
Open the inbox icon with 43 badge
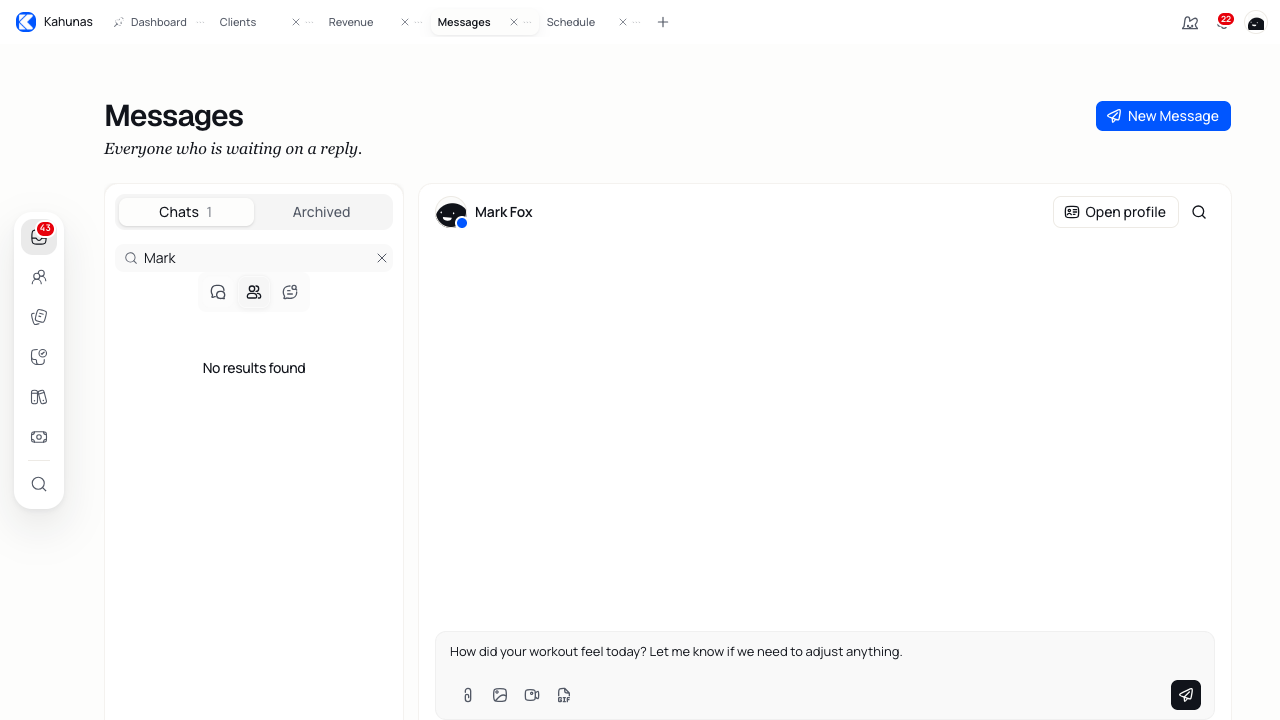(39, 237)
